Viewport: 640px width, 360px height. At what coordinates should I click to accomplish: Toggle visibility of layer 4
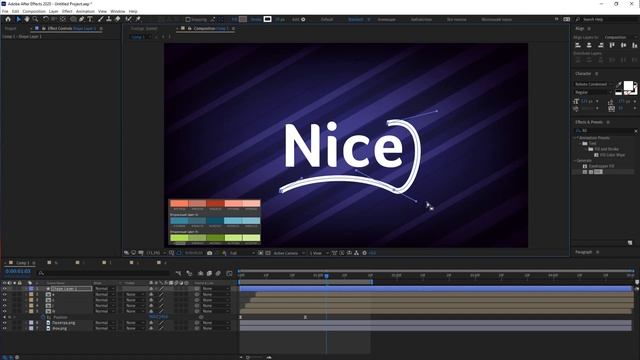tap(4, 306)
